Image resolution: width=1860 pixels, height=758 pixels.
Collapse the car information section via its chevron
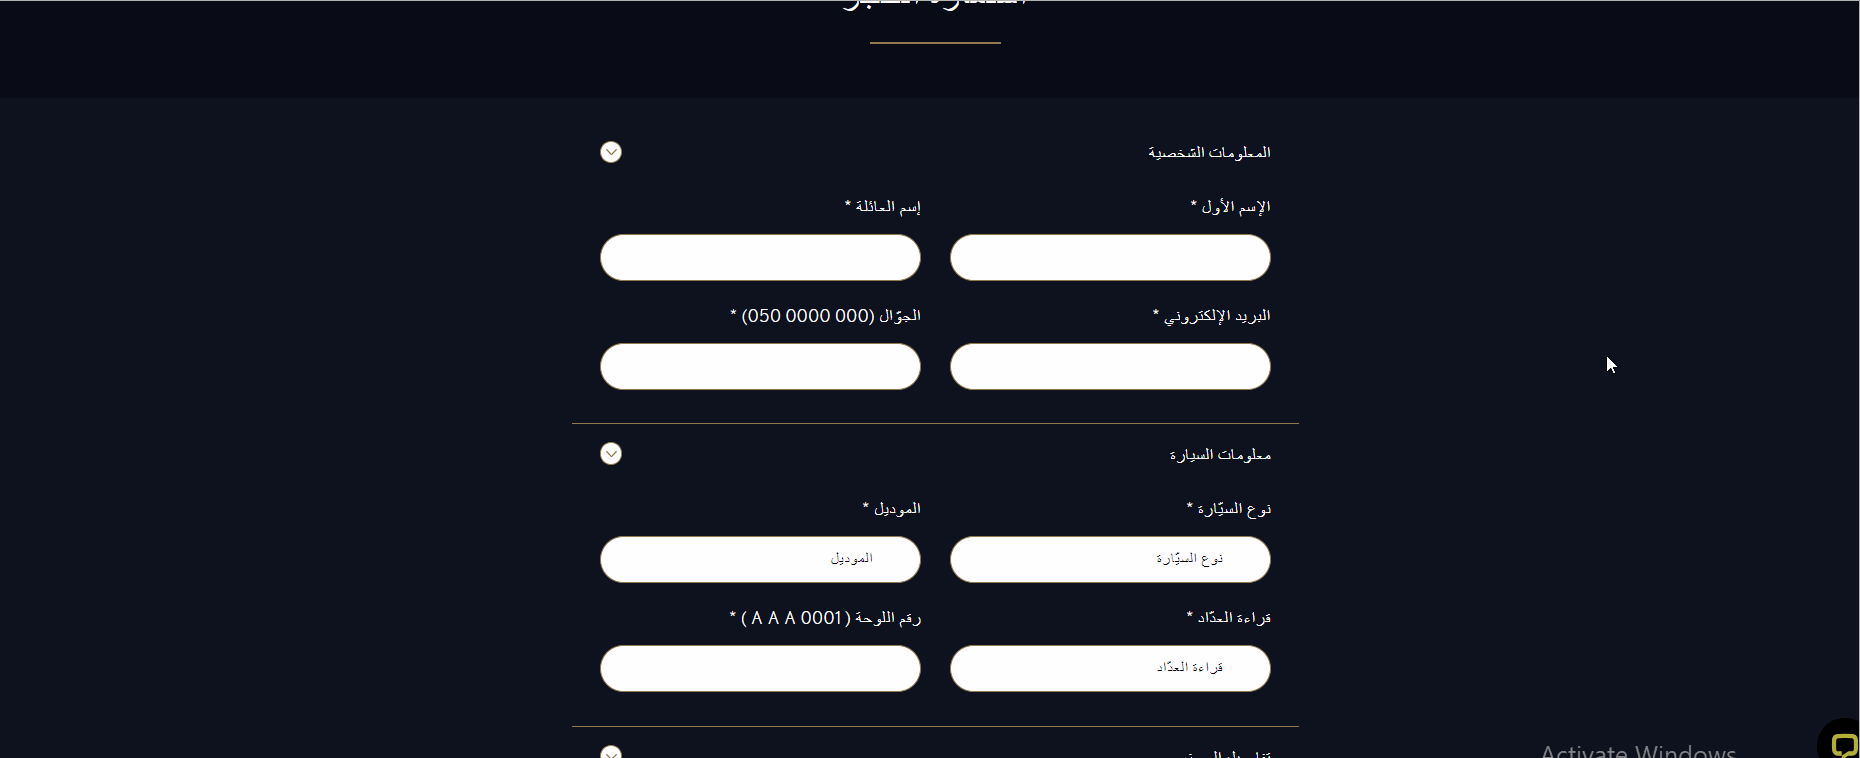coord(611,453)
